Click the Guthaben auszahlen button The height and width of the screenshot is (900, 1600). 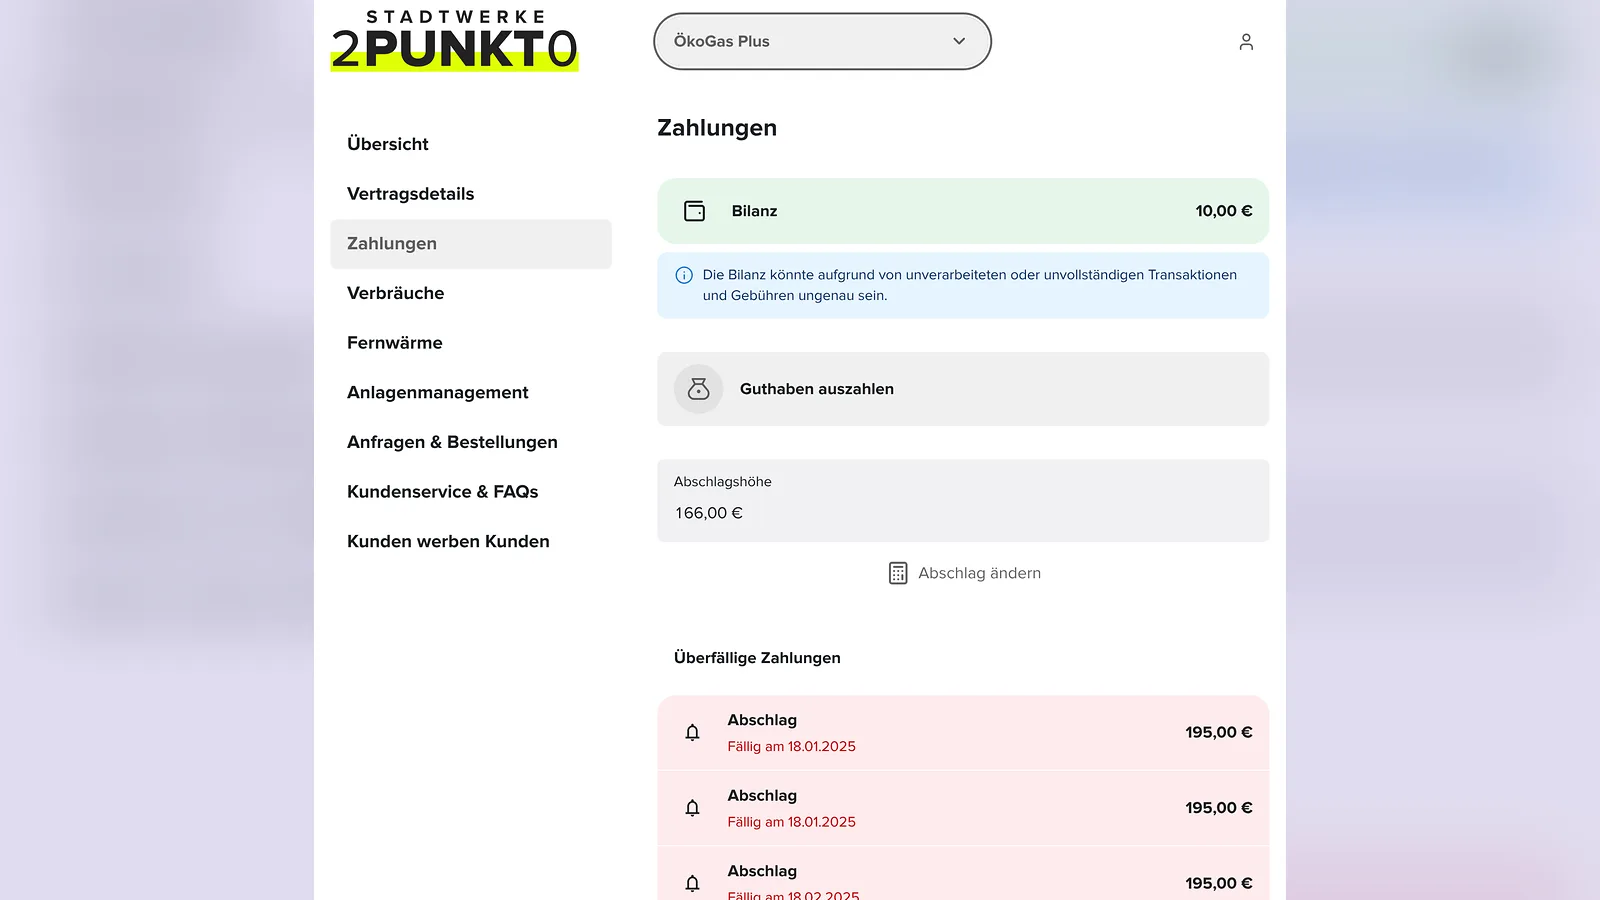963,389
